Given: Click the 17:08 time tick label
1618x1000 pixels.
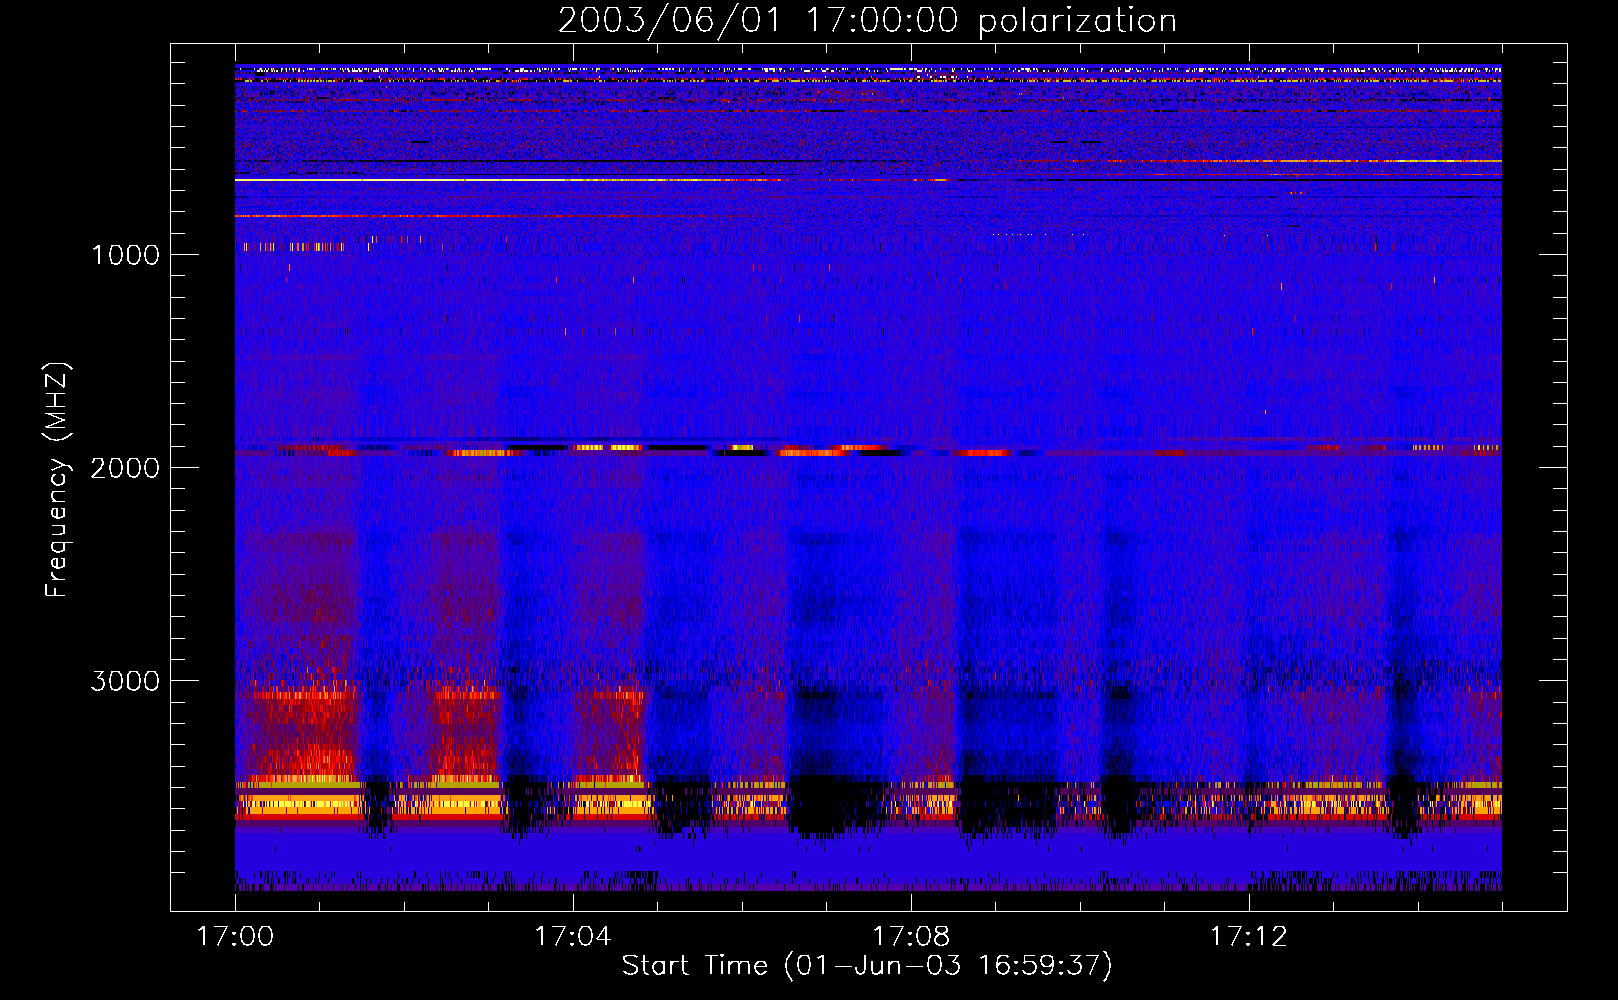Looking at the screenshot, I should click(x=911, y=937).
